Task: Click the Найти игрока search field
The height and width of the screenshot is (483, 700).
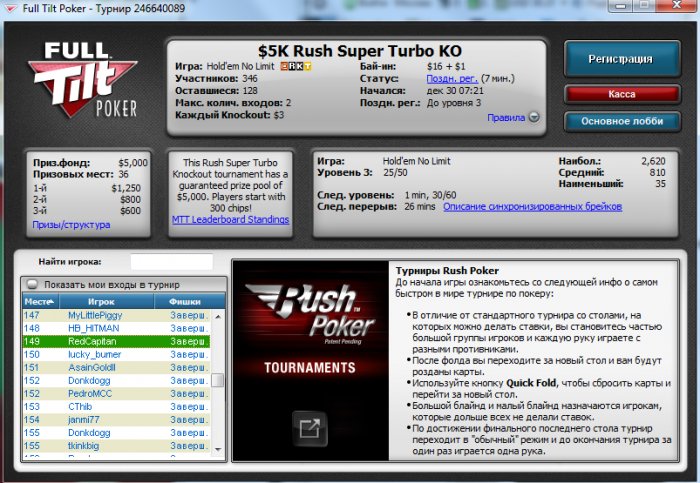Action: click(171, 262)
